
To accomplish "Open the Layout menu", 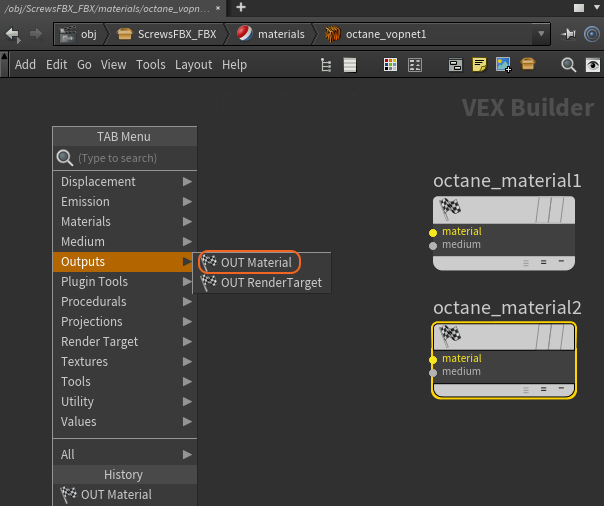I will click(x=193, y=65).
